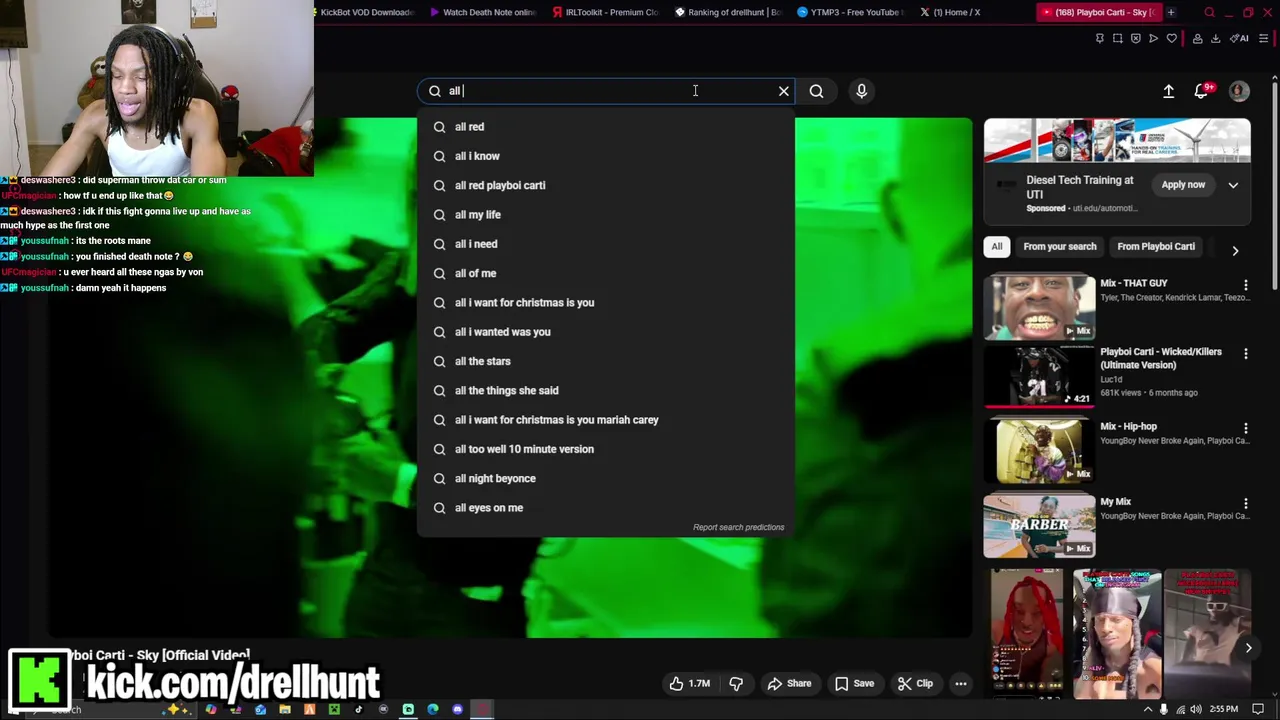
Task: Choose 'all the things she said' suggestion
Action: click(606, 390)
